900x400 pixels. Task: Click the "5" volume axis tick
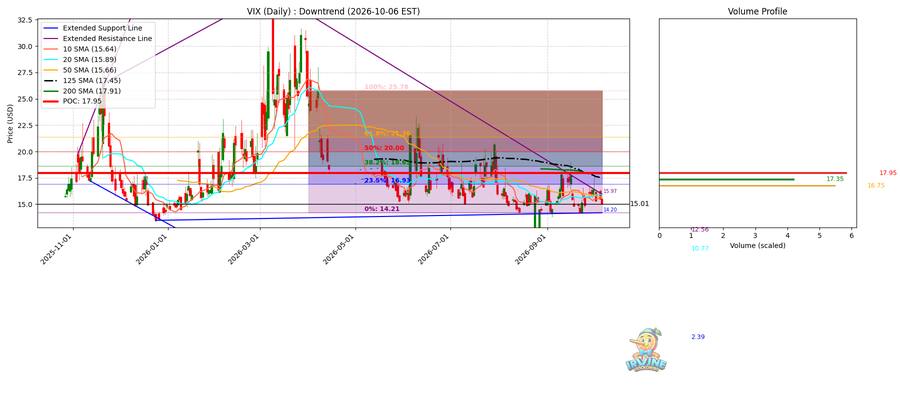tap(820, 235)
